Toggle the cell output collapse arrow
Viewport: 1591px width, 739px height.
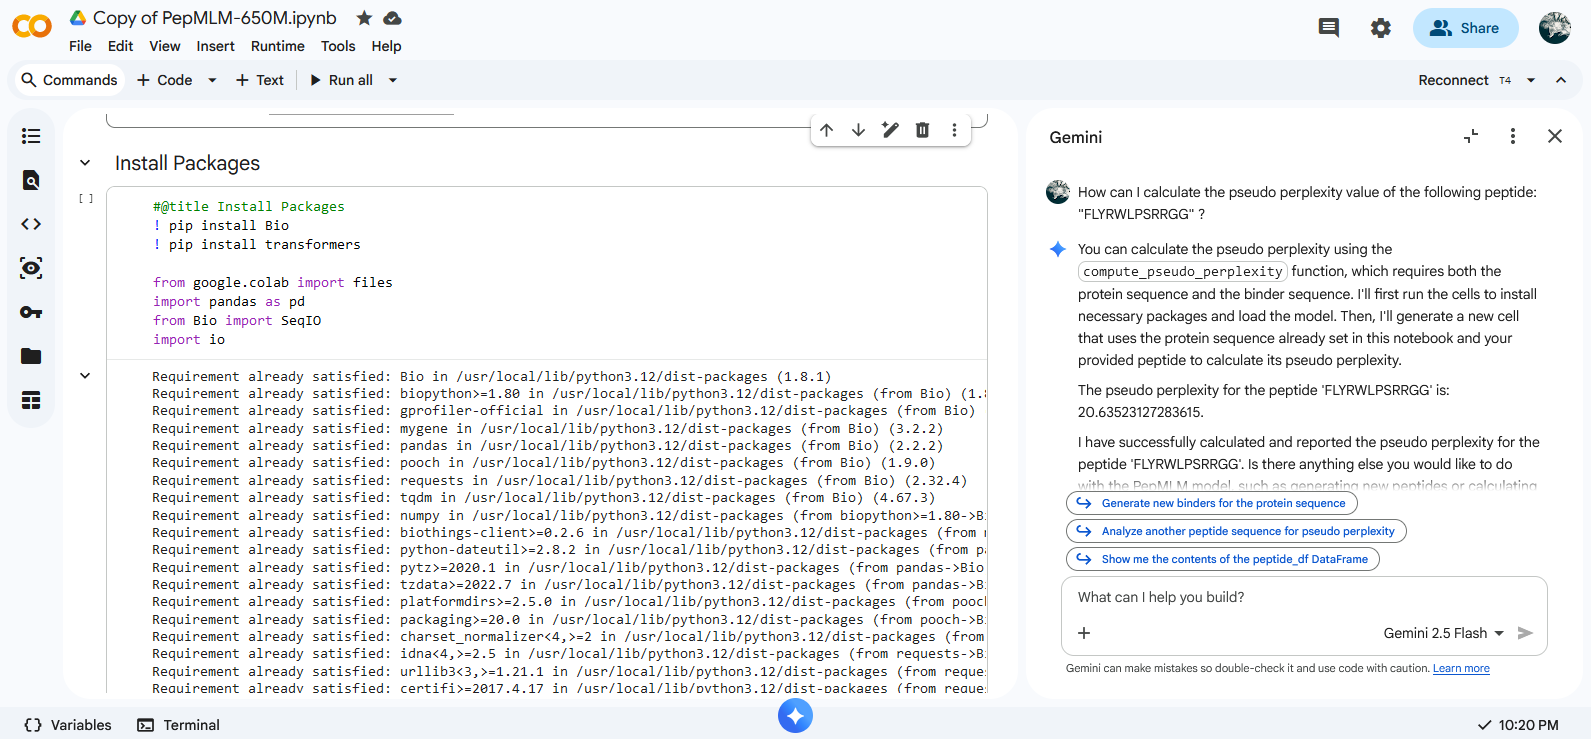(85, 376)
